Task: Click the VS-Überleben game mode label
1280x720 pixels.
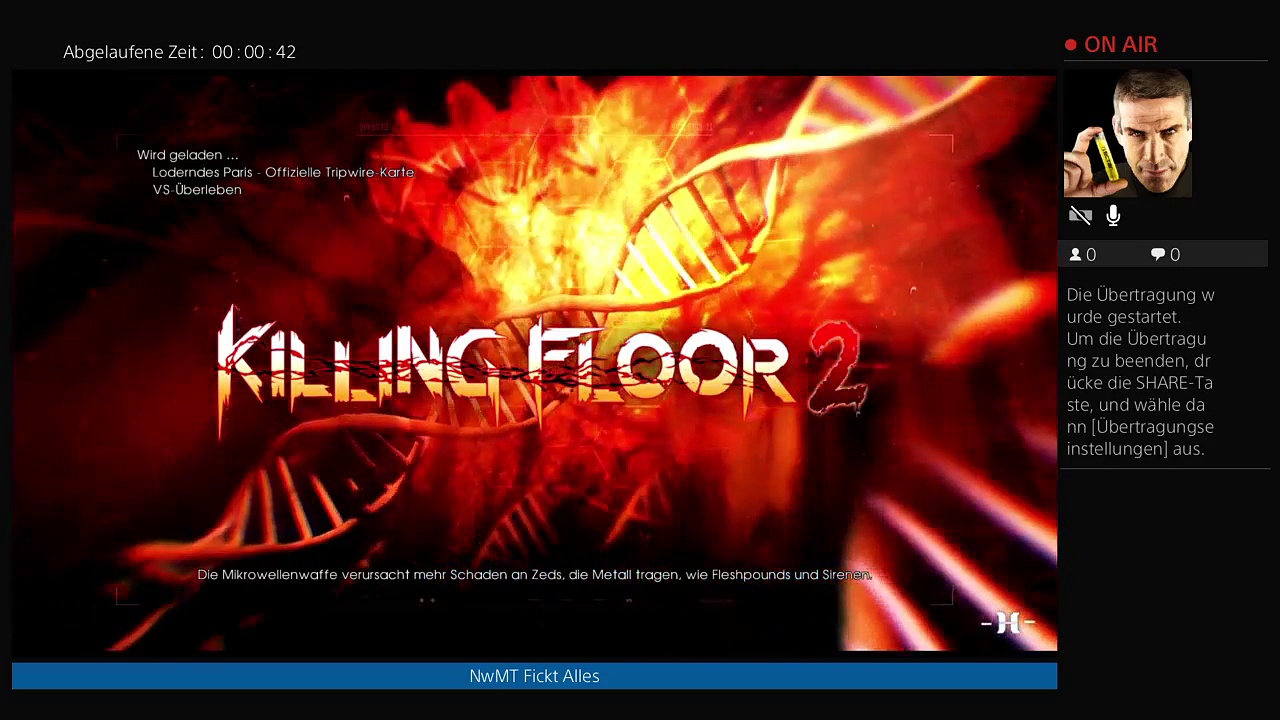Action: click(x=197, y=190)
